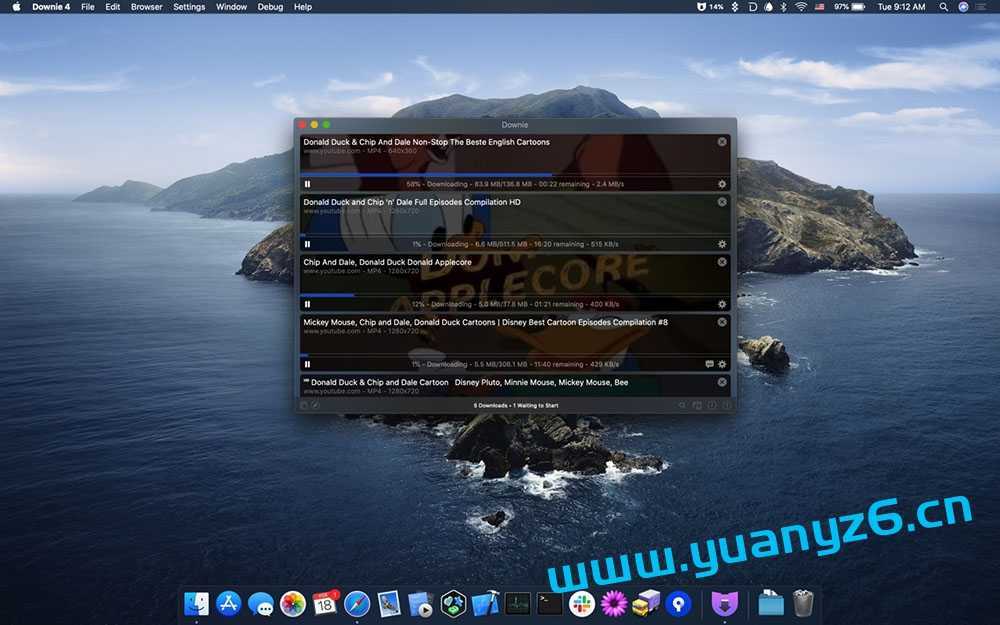Open settings gear on the Applecore download row
The height and width of the screenshot is (625, 1000).
(x=721, y=304)
